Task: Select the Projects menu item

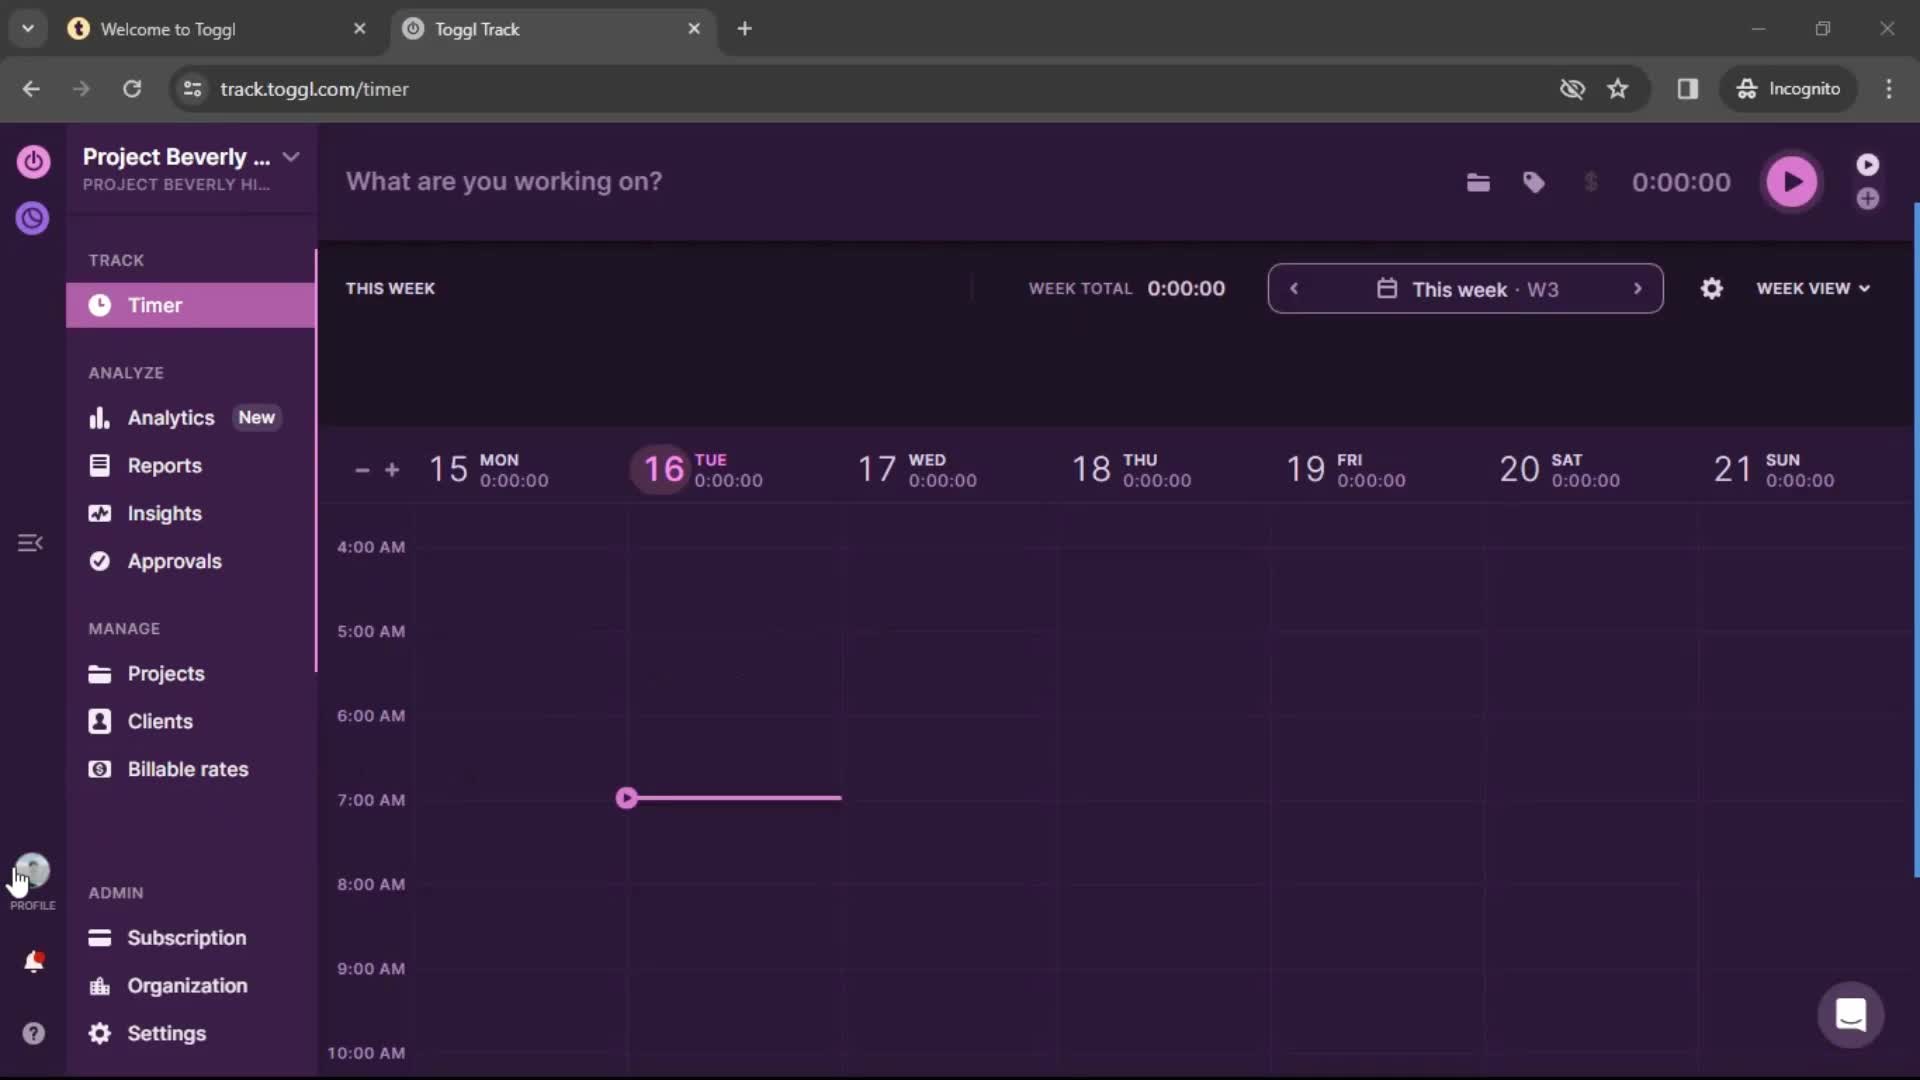Action: 166,673
